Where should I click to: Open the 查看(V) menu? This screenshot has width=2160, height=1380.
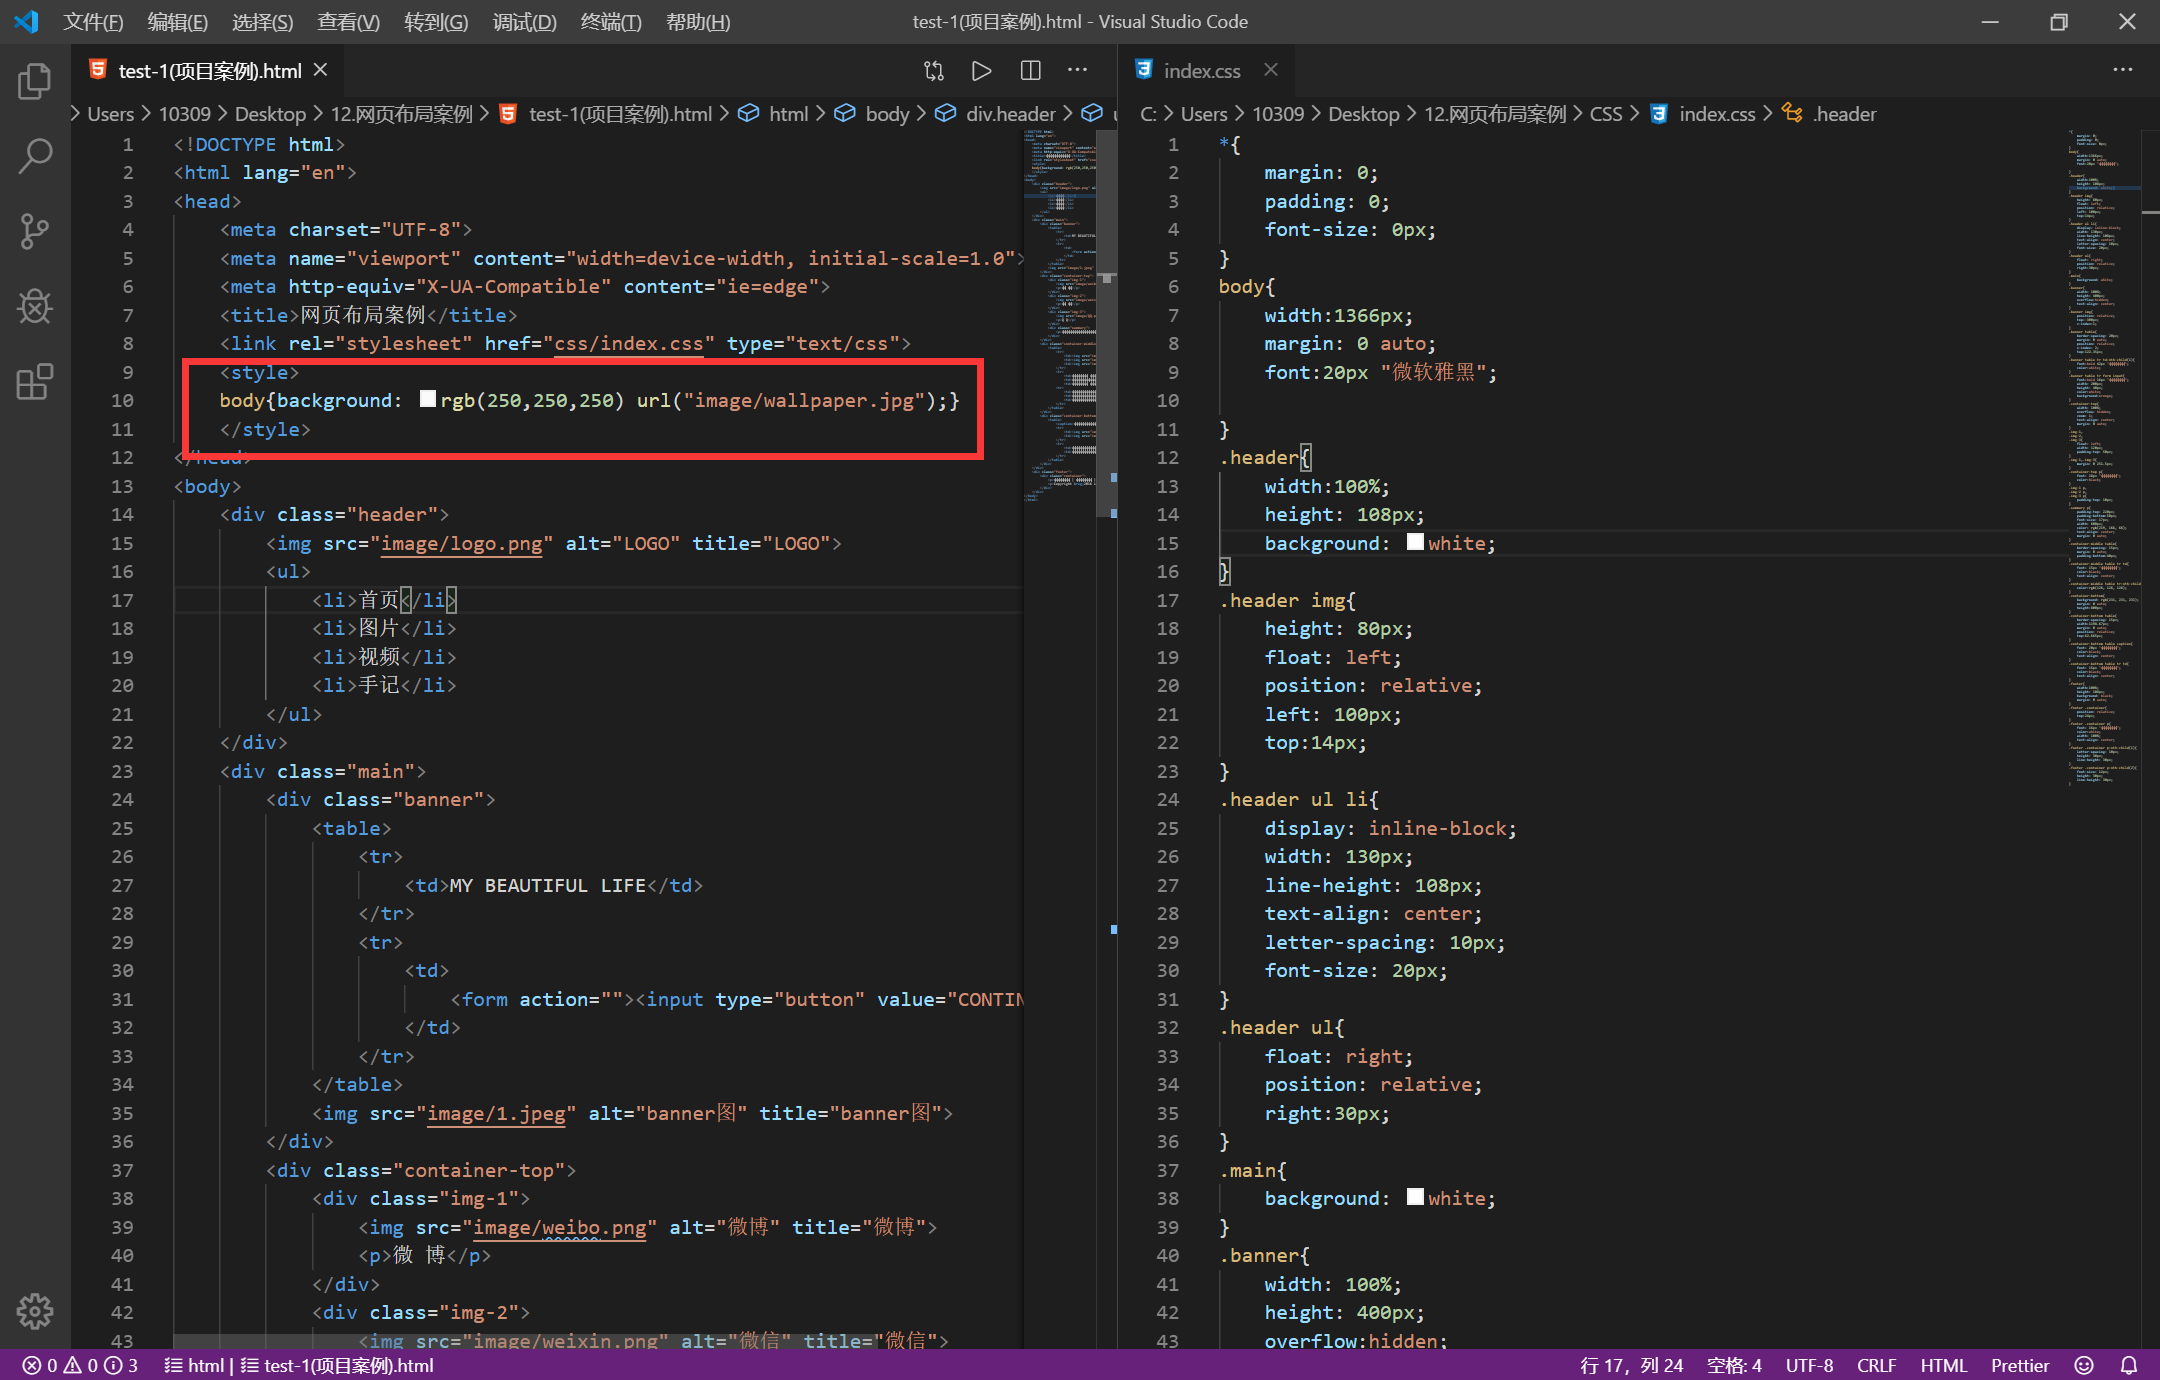point(348,22)
